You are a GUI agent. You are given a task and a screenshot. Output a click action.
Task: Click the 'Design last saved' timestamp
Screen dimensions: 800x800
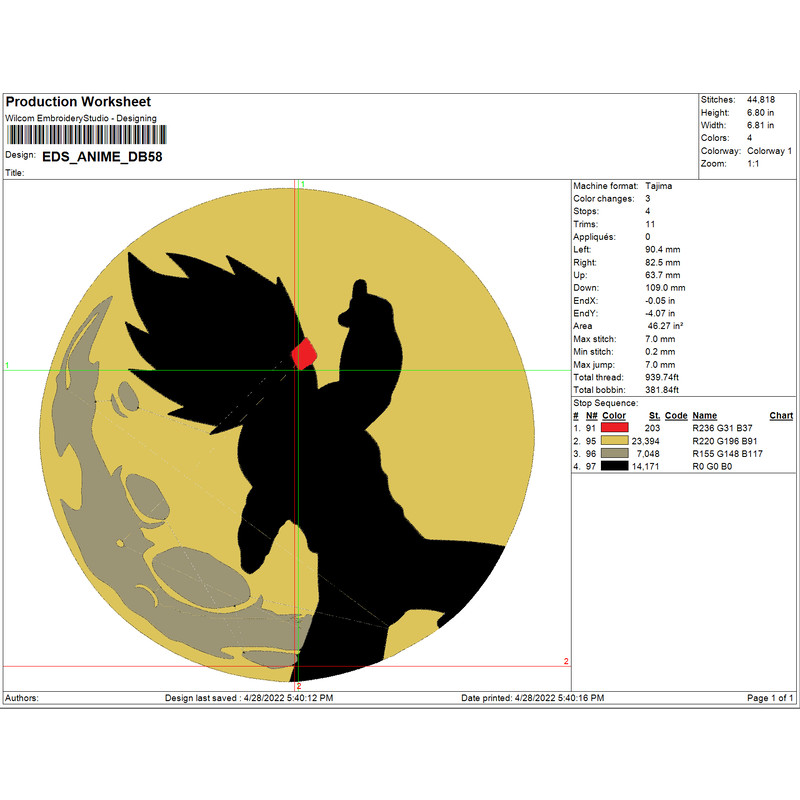(249, 698)
